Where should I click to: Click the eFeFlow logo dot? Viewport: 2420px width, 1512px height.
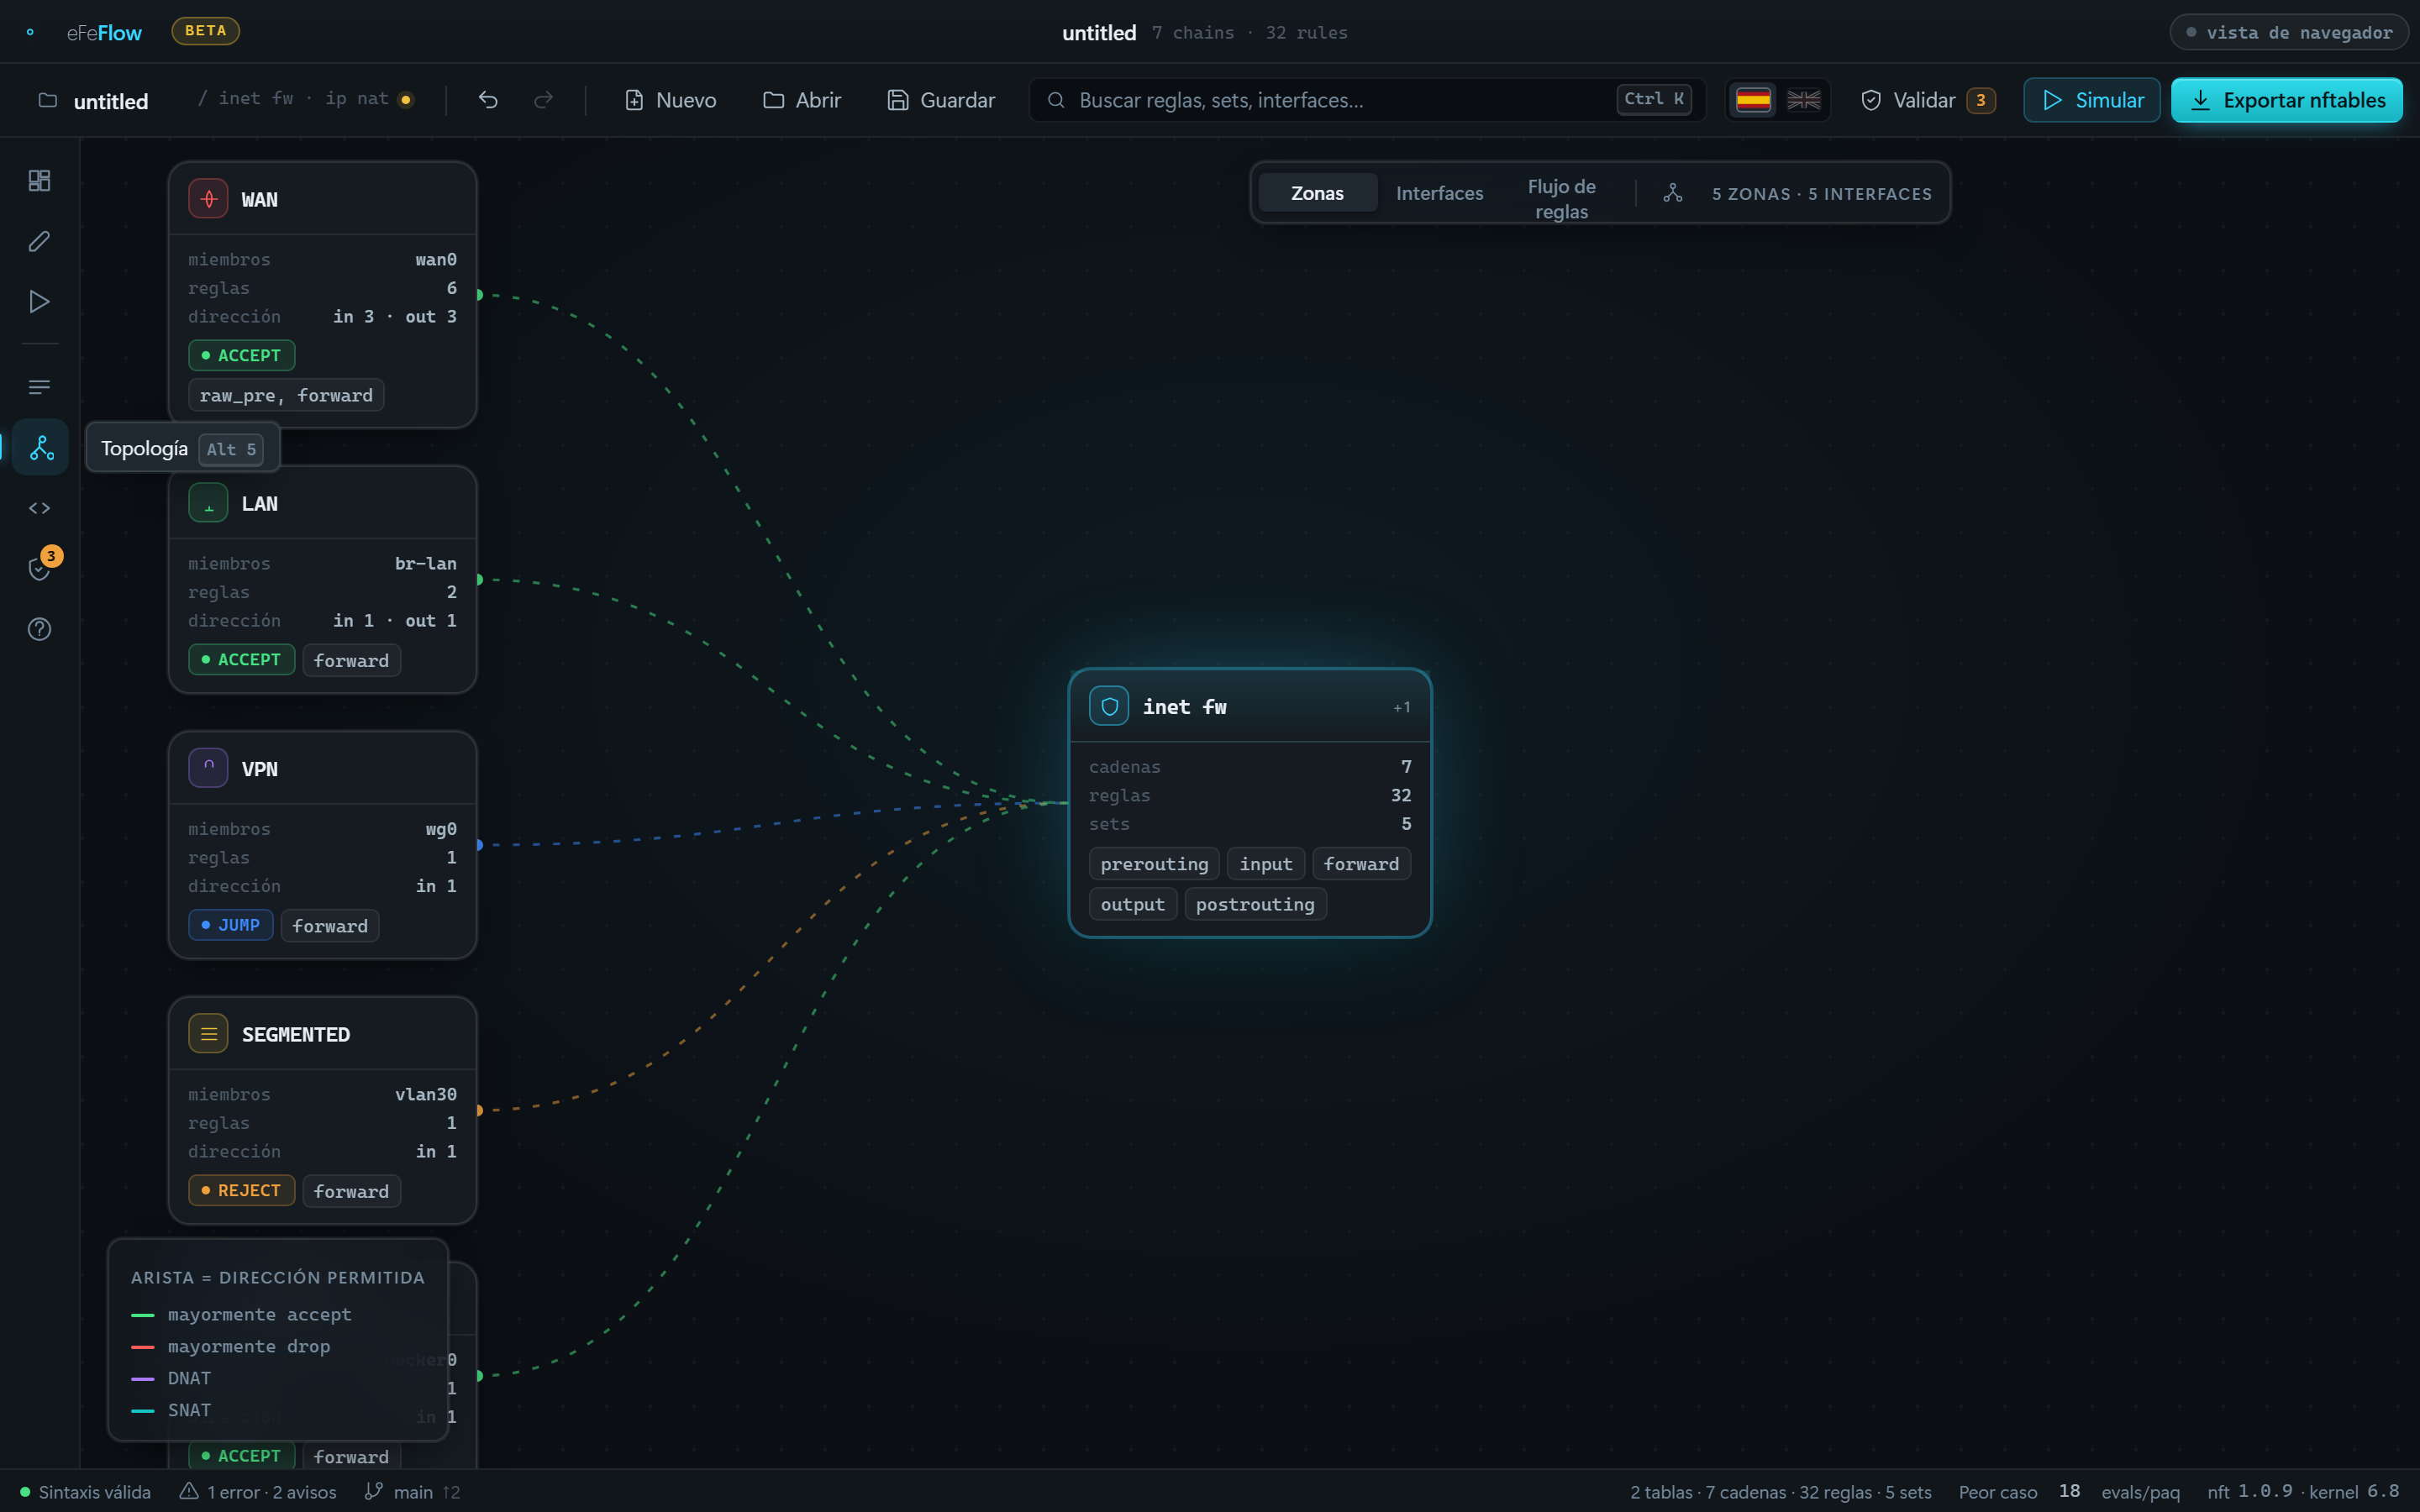tap(30, 32)
